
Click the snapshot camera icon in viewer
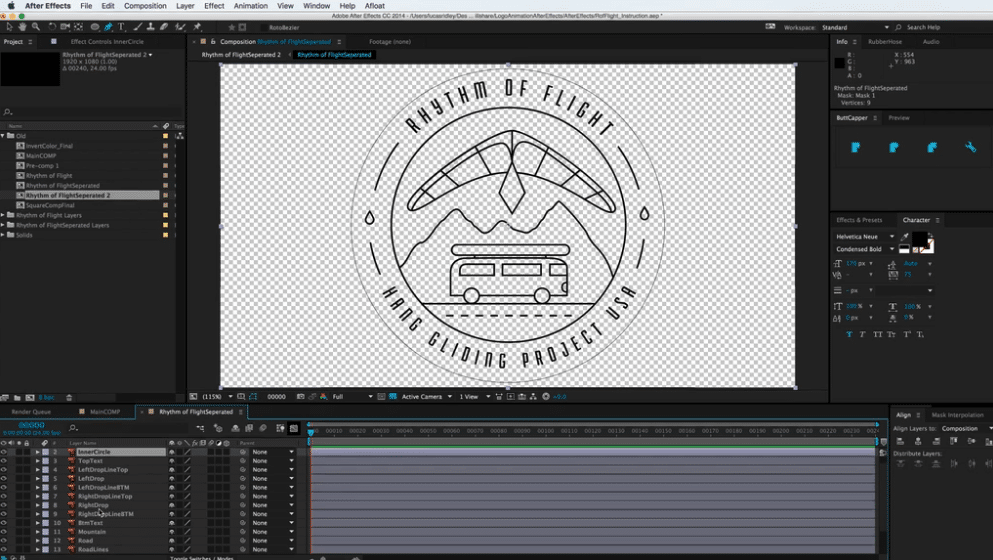(x=301, y=397)
